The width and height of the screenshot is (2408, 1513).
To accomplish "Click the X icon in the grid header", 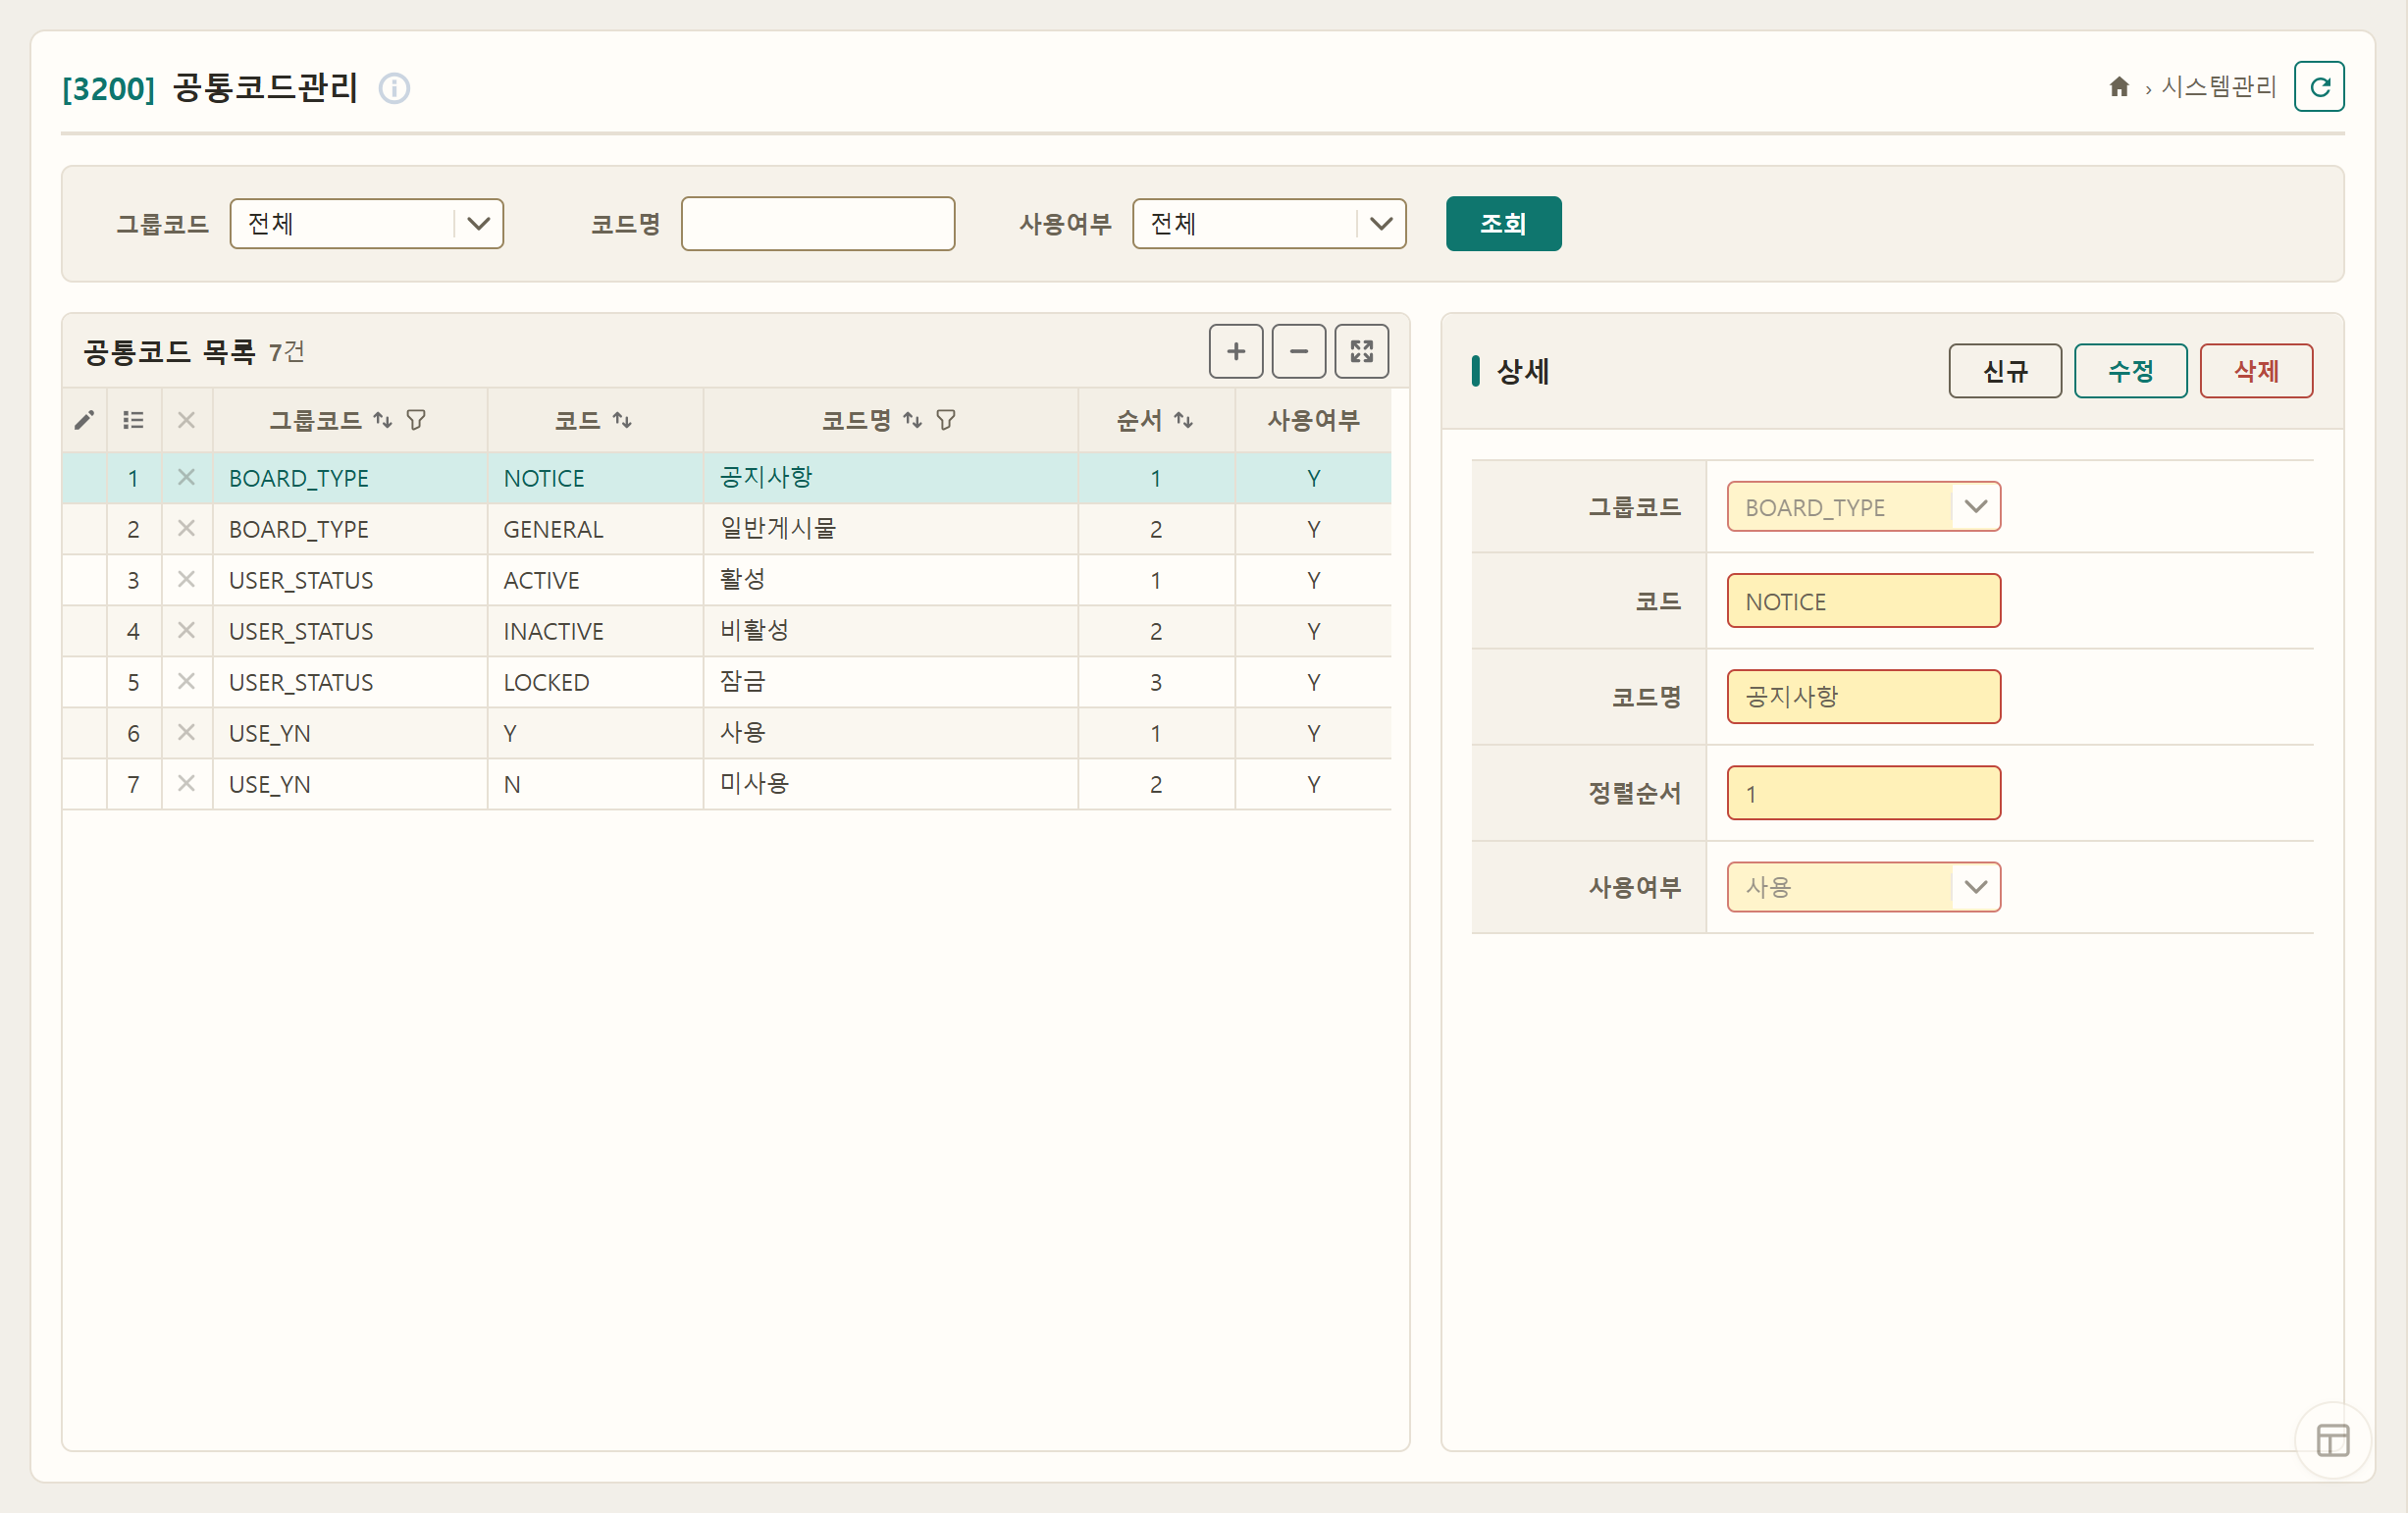I will tap(186, 420).
